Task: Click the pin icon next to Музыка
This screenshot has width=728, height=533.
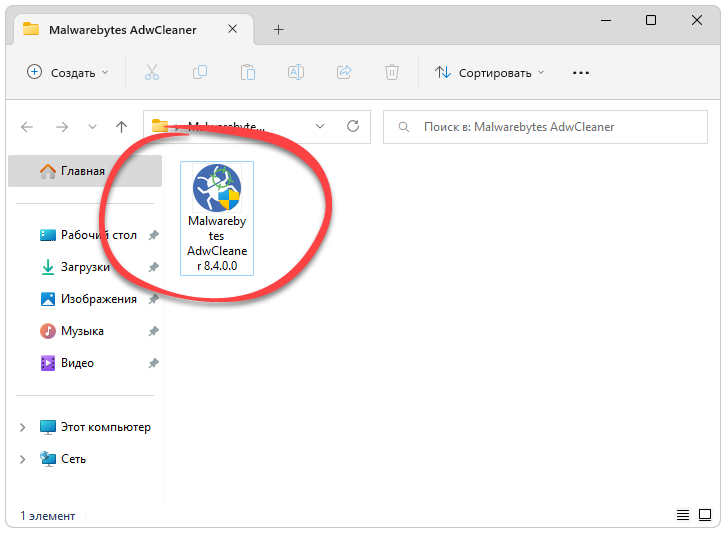Action: coord(154,332)
